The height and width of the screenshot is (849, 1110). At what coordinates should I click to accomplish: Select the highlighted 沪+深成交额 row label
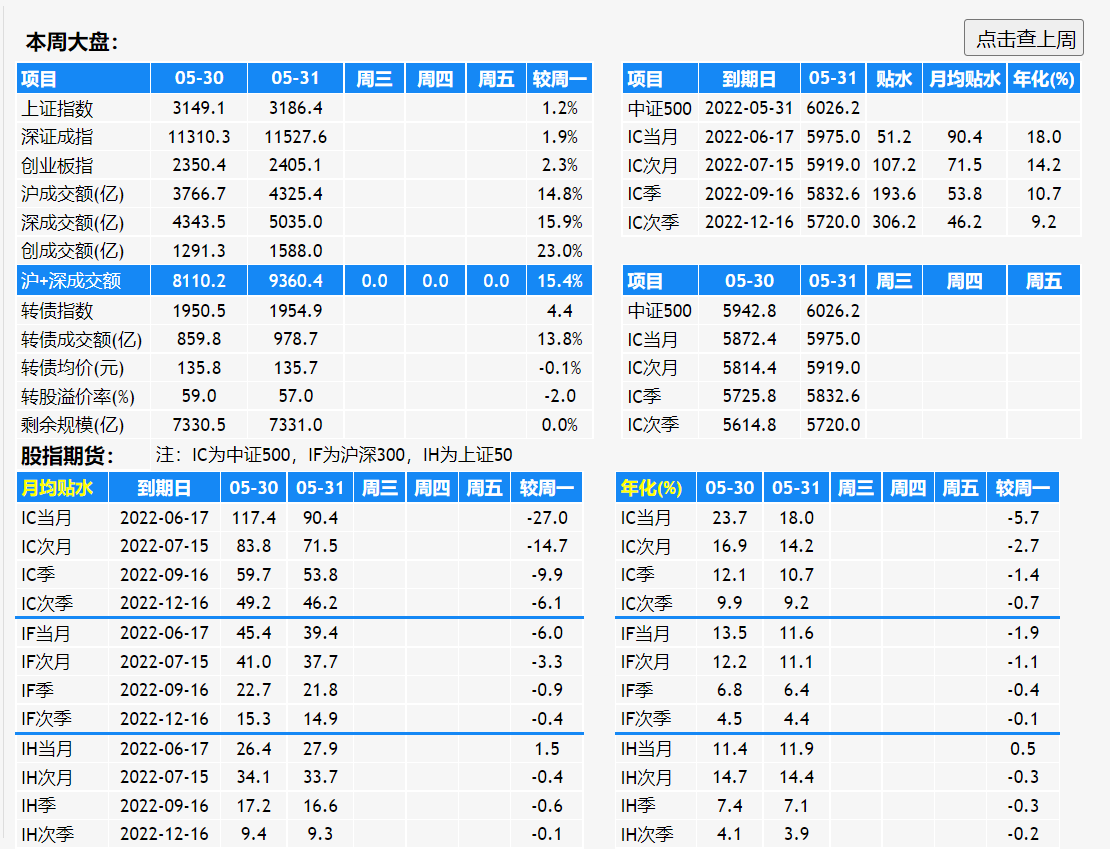[71, 281]
